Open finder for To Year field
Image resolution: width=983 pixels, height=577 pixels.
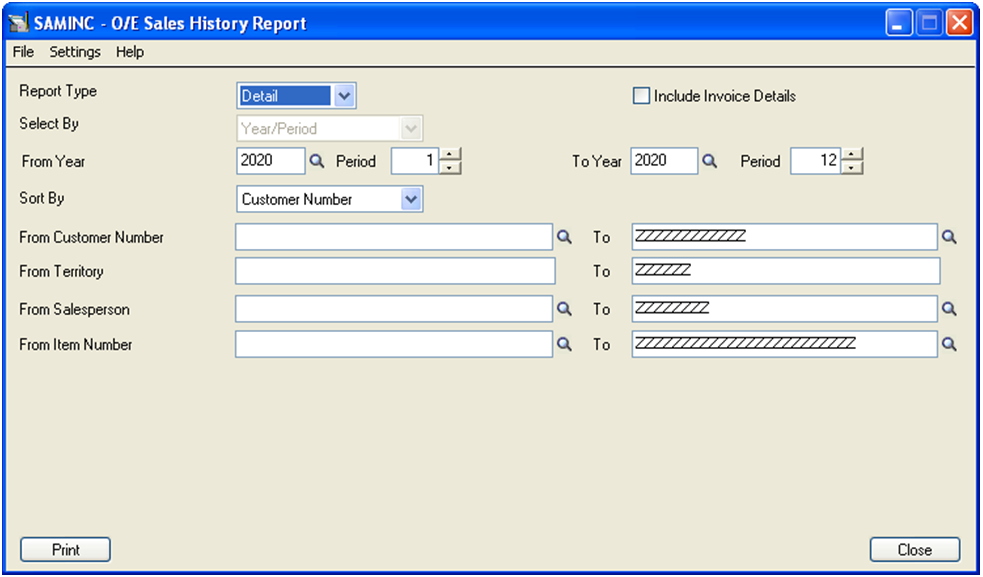[x=710, y=162]
